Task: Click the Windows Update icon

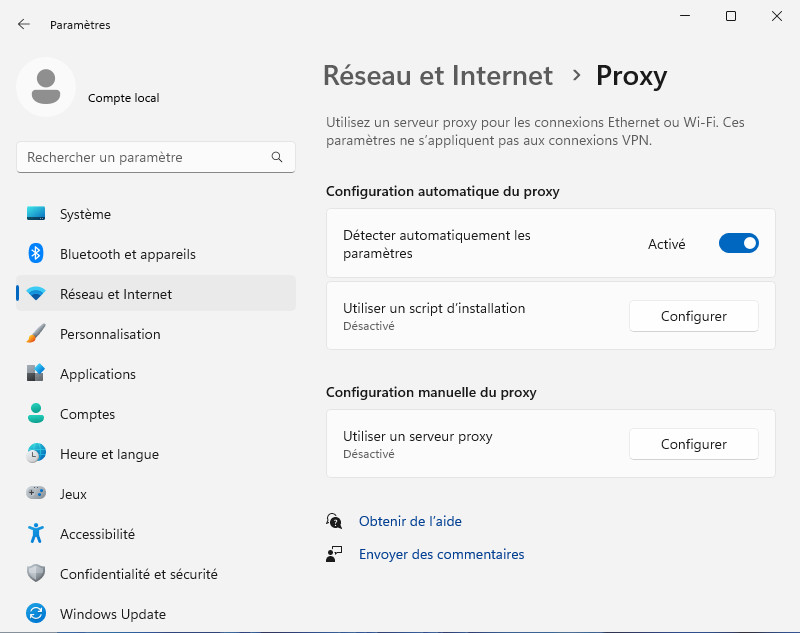Action: 33,614
